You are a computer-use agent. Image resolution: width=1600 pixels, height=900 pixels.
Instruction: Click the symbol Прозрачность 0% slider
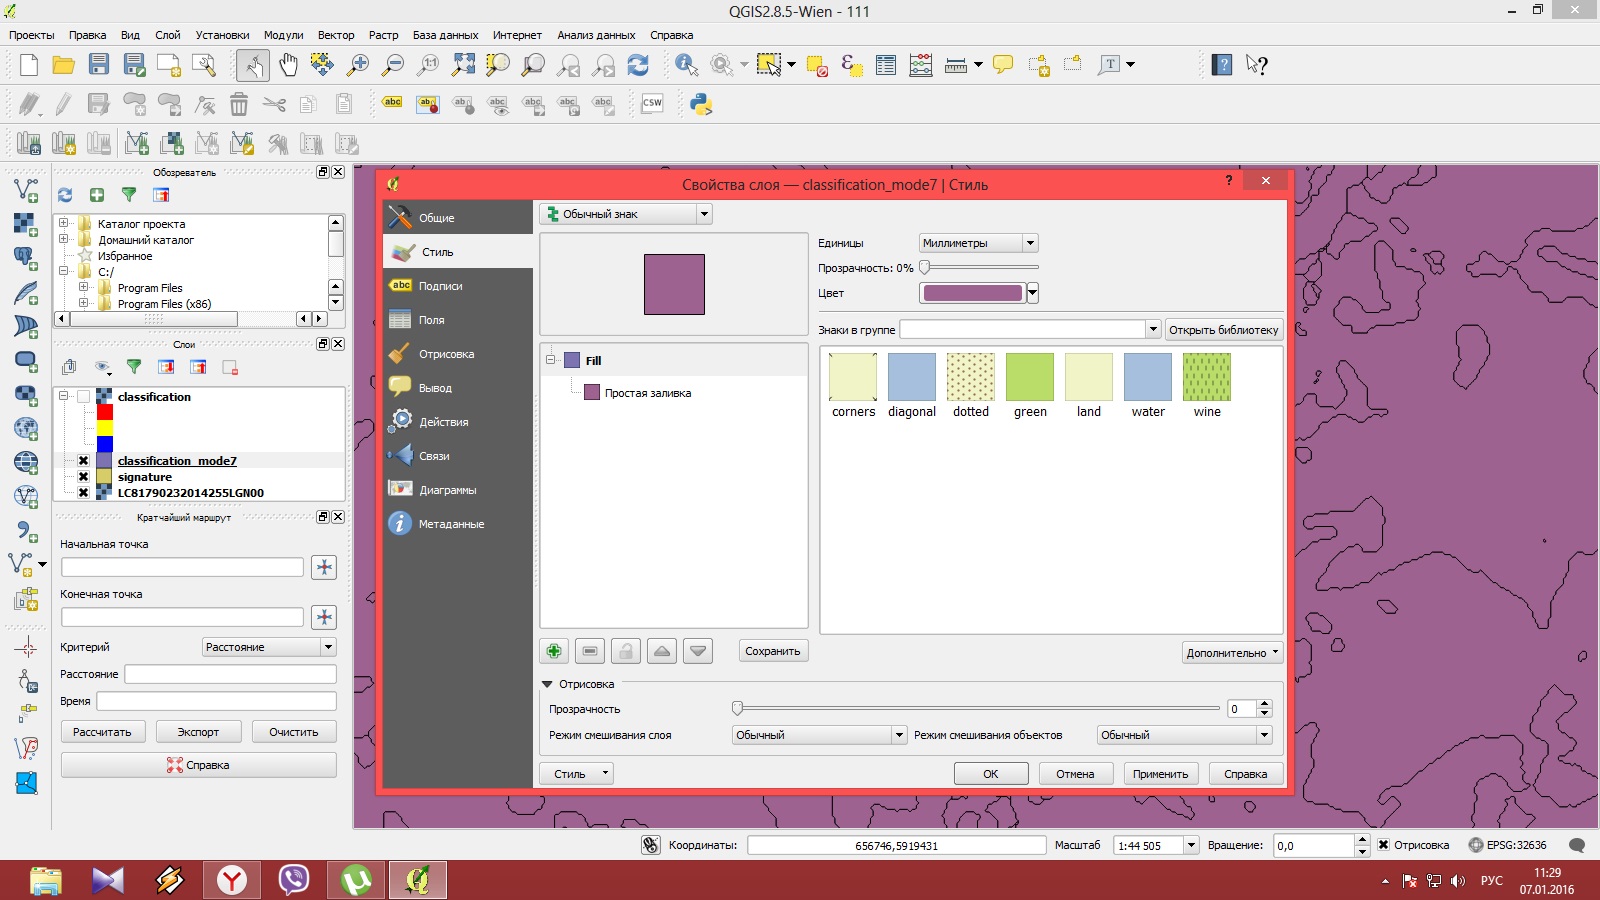pos(980,267)
